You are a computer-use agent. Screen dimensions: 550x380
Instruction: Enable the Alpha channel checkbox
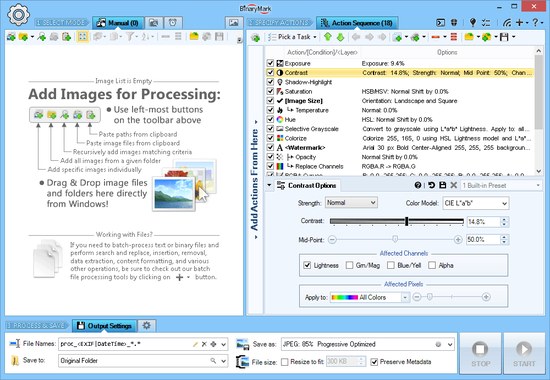(432, 265)
